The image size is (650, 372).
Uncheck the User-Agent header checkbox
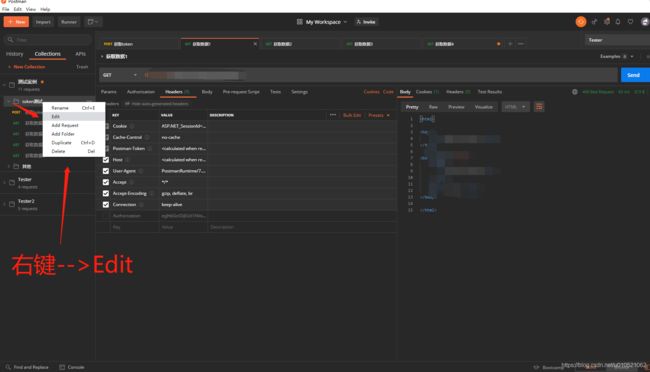[x=106, y=171]
